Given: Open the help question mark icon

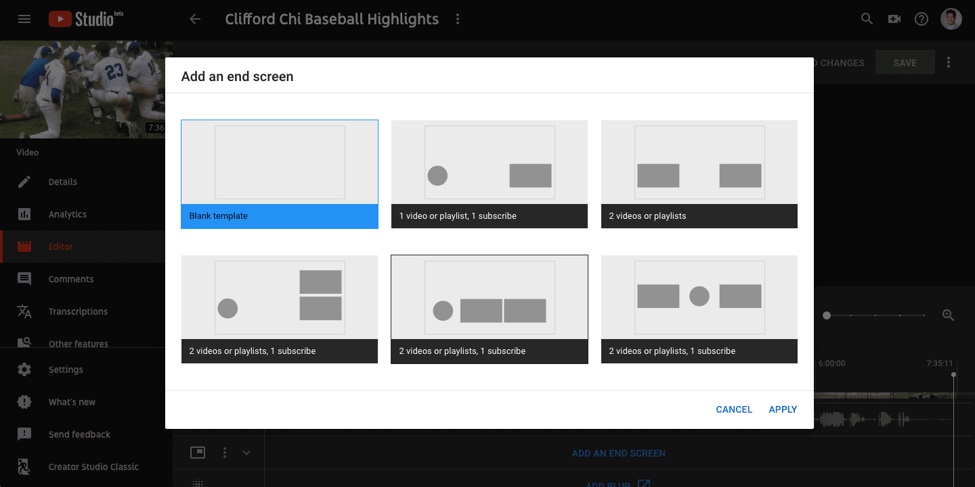Looking at the screenshot, I should pos(922,19).
